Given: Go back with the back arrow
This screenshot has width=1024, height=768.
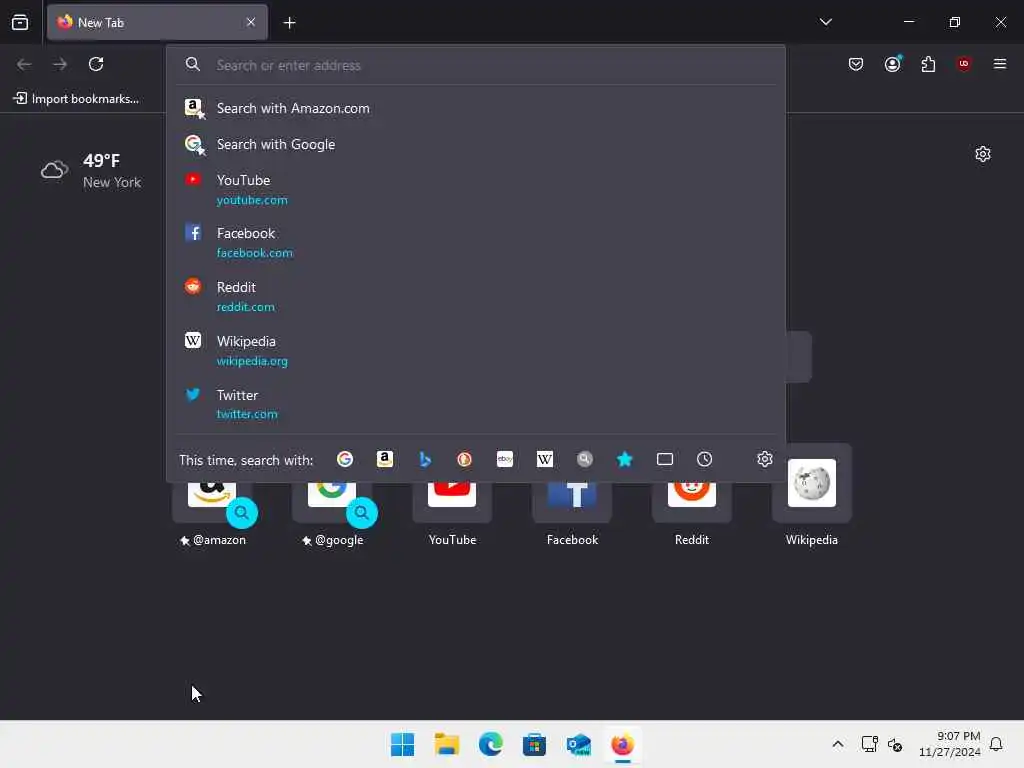Looking at the screenshot, I should (x=24, y=64).
